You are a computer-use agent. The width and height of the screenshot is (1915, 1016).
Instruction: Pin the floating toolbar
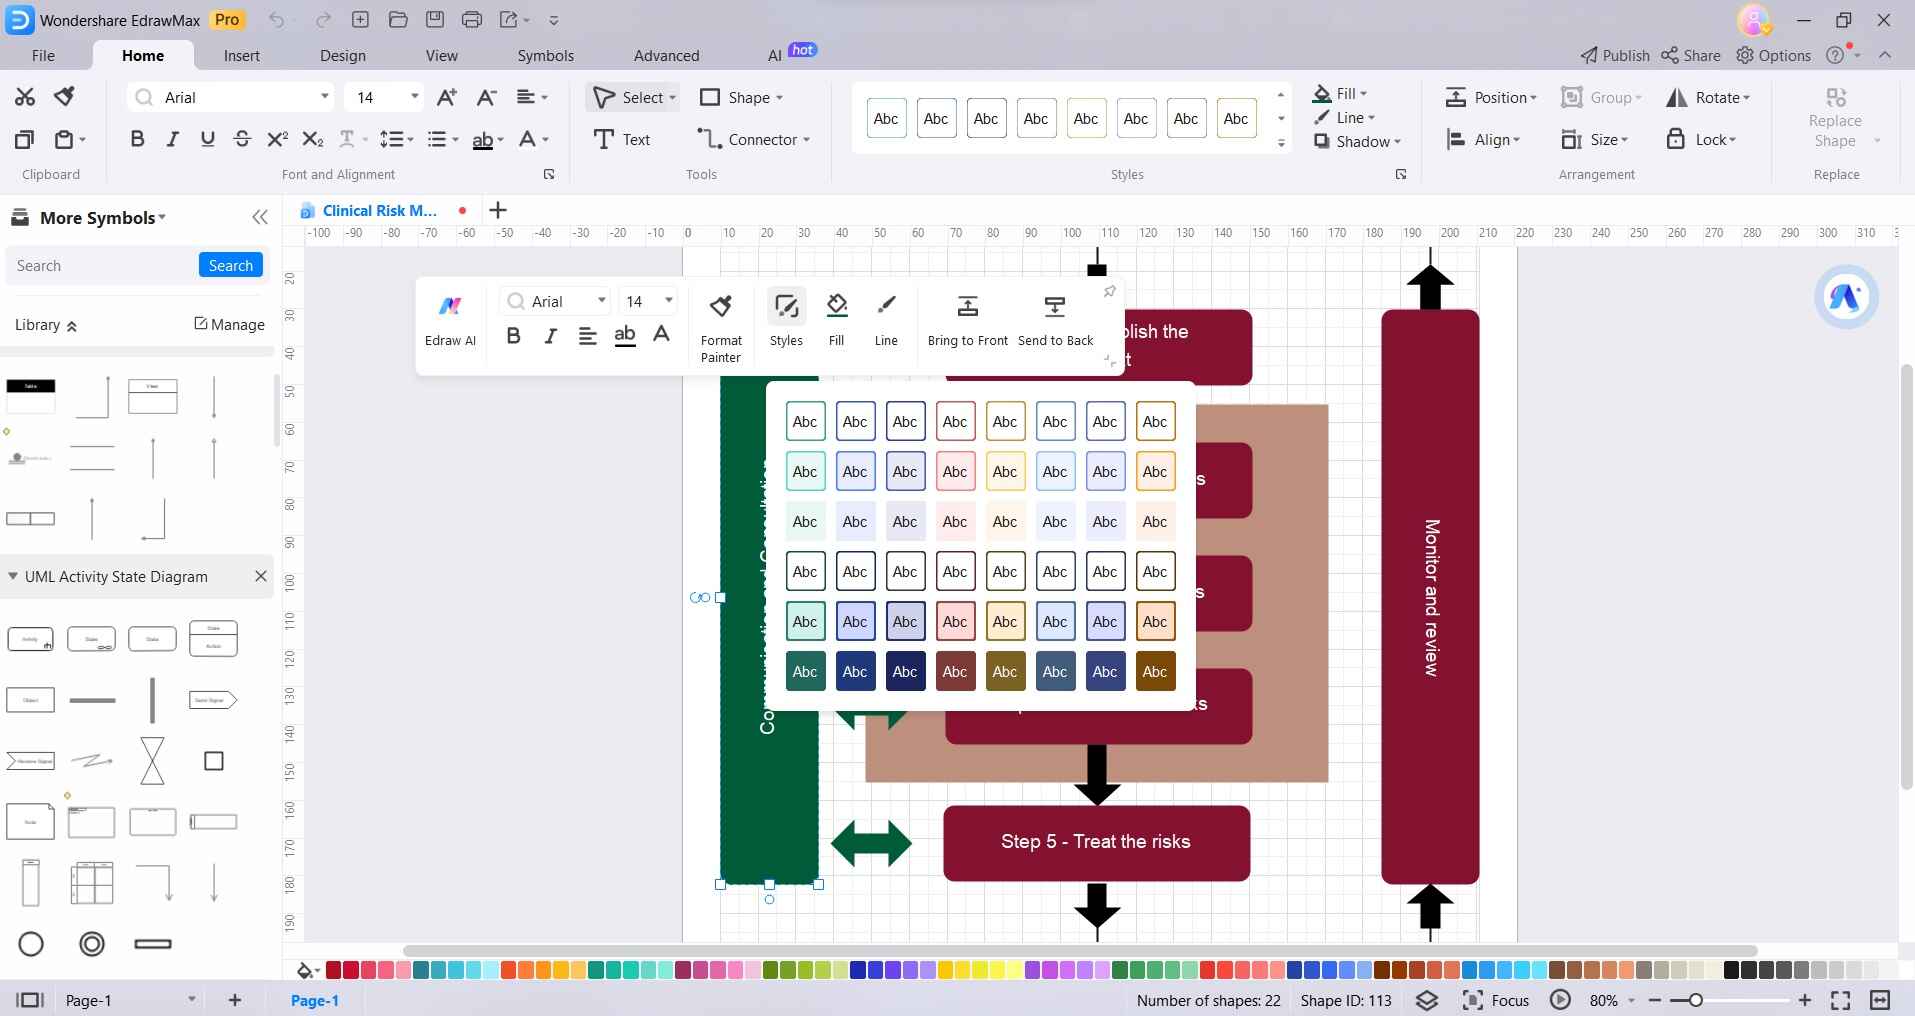point(1109,291)
